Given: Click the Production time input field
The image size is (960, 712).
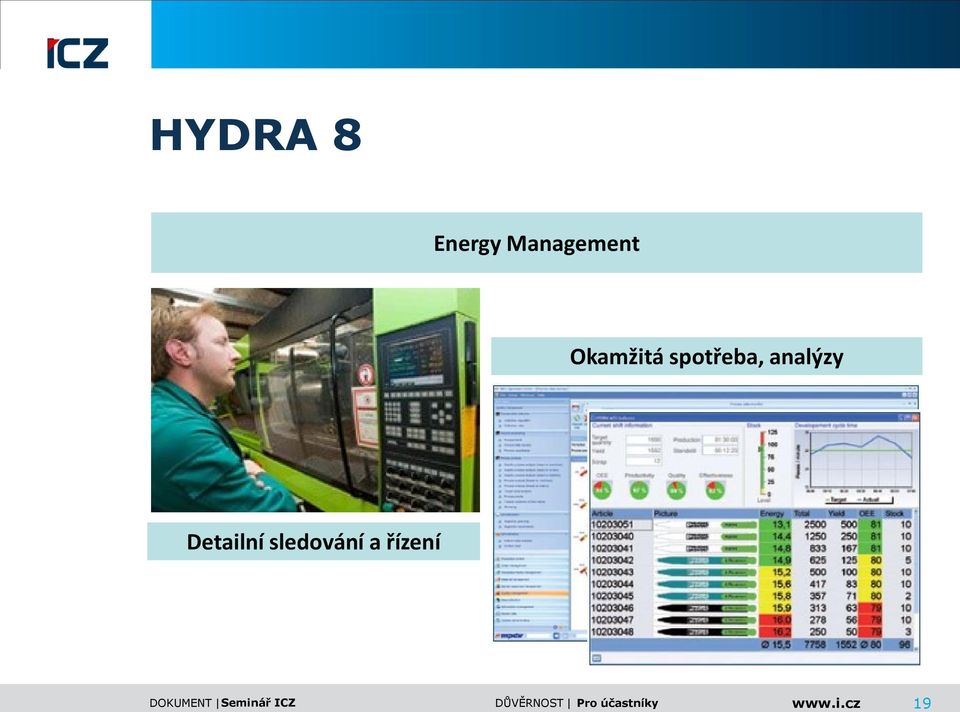Looking at the screenshot, I should [x=721, y=440].
